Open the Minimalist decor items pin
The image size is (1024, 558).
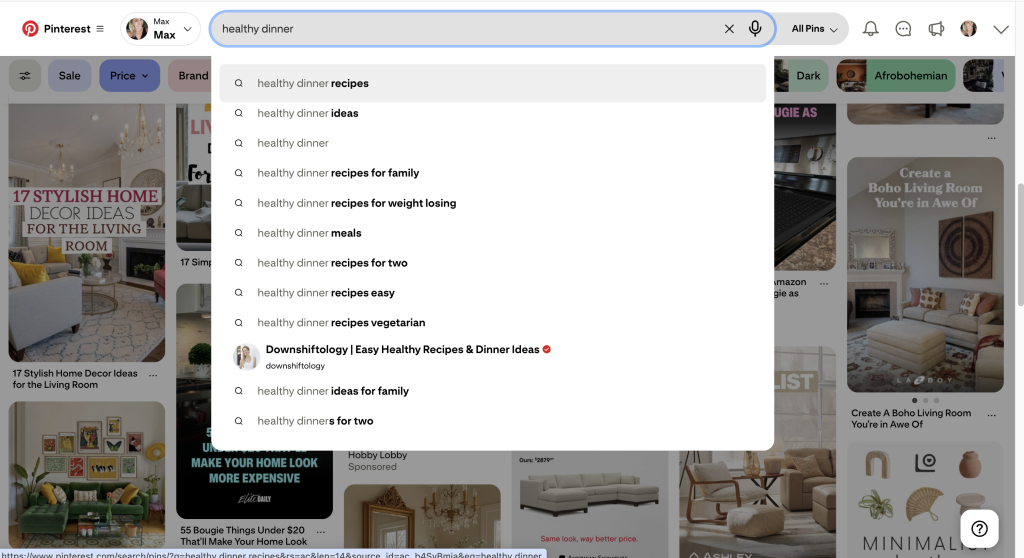(x=925, y=501)
